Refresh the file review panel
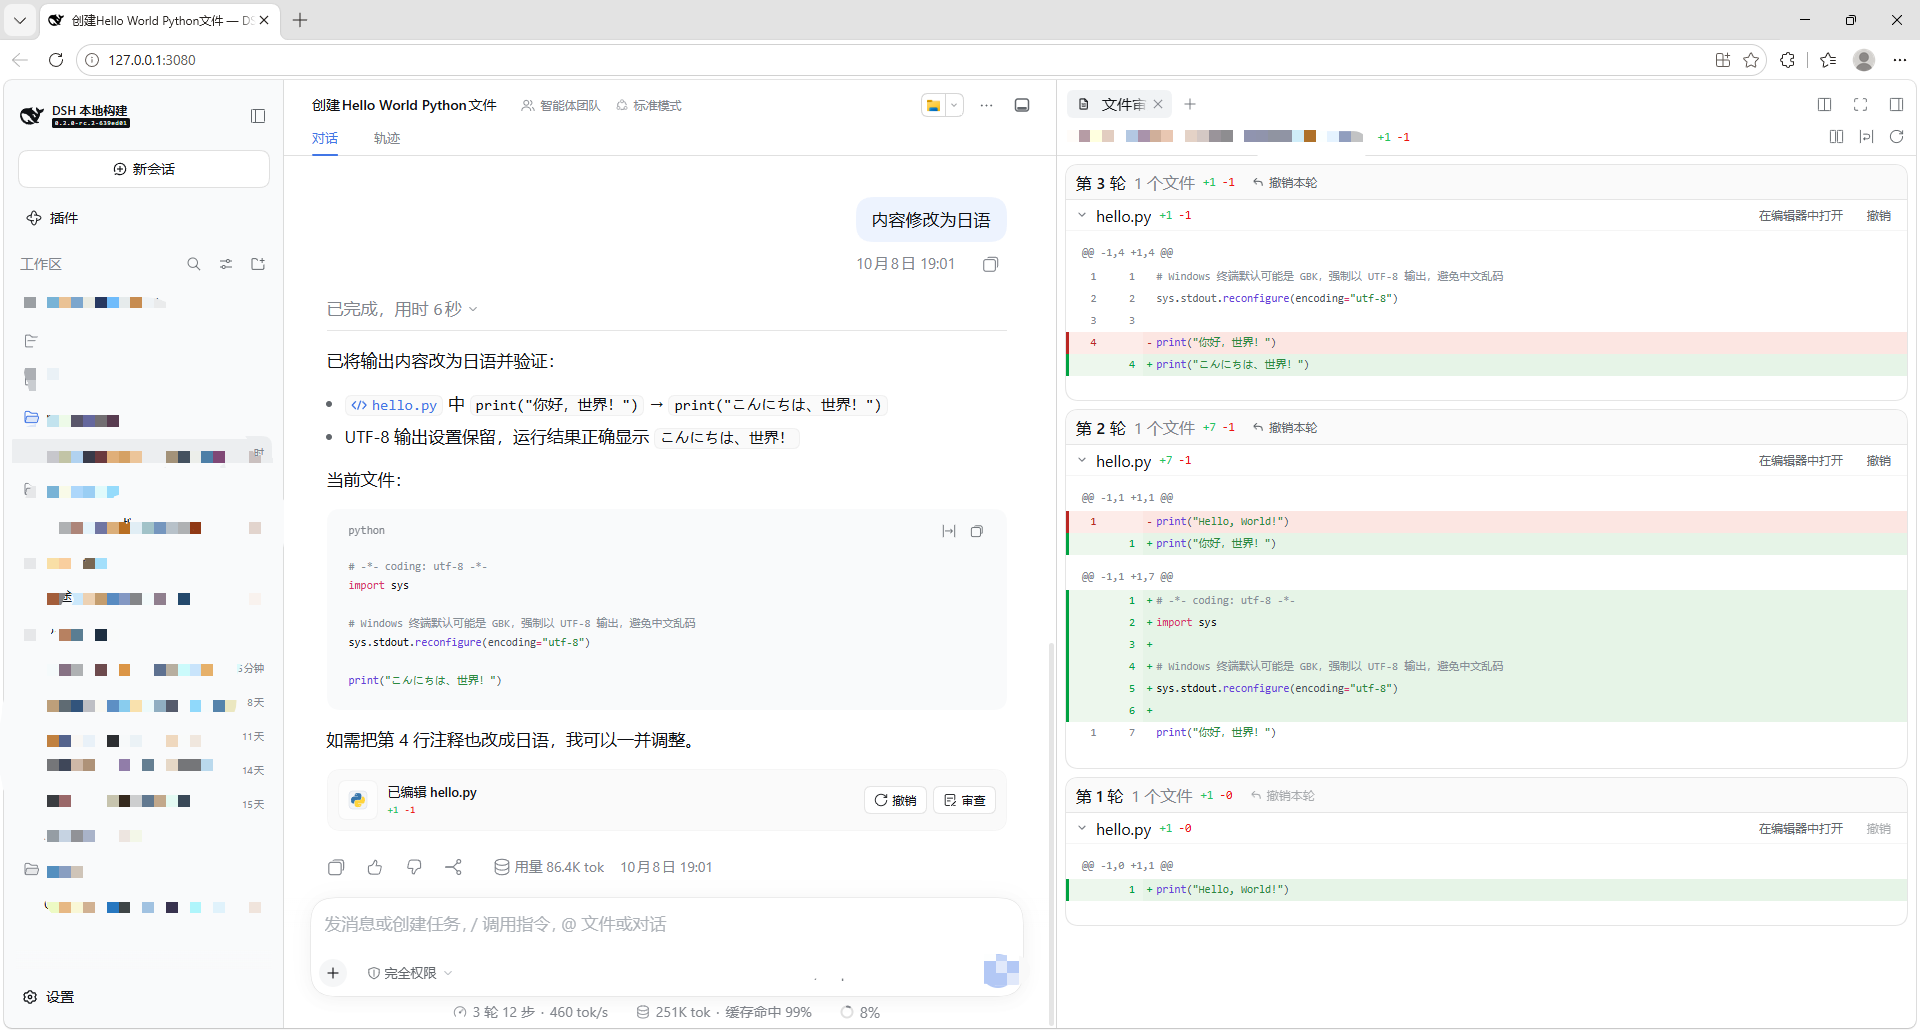1920x1032 pixels. click(1896, 137)
